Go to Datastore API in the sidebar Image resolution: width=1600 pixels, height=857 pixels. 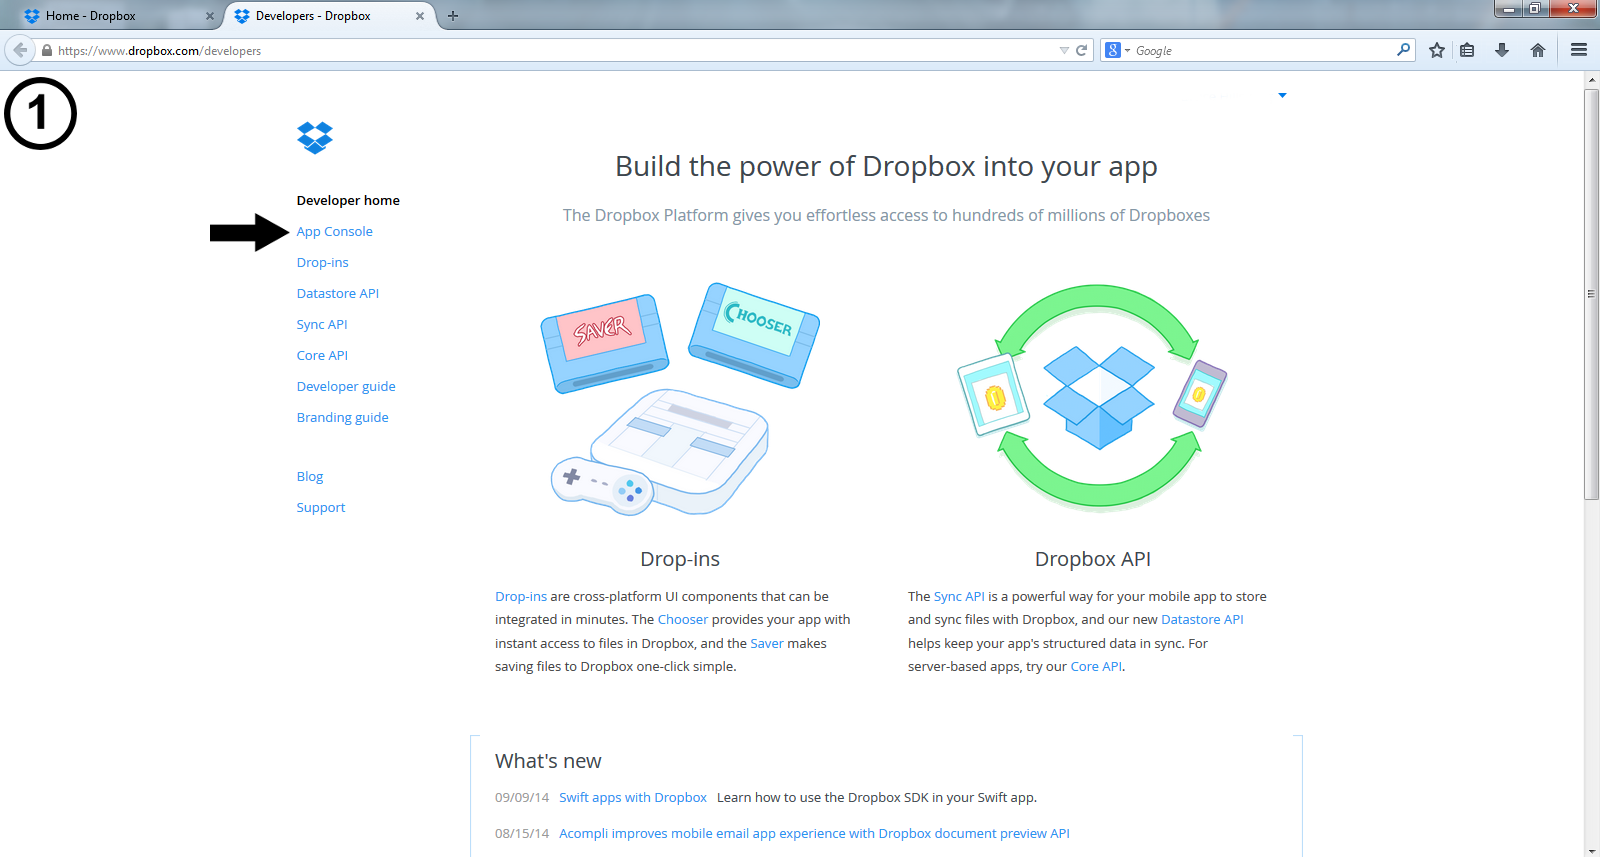click(337, 293)
